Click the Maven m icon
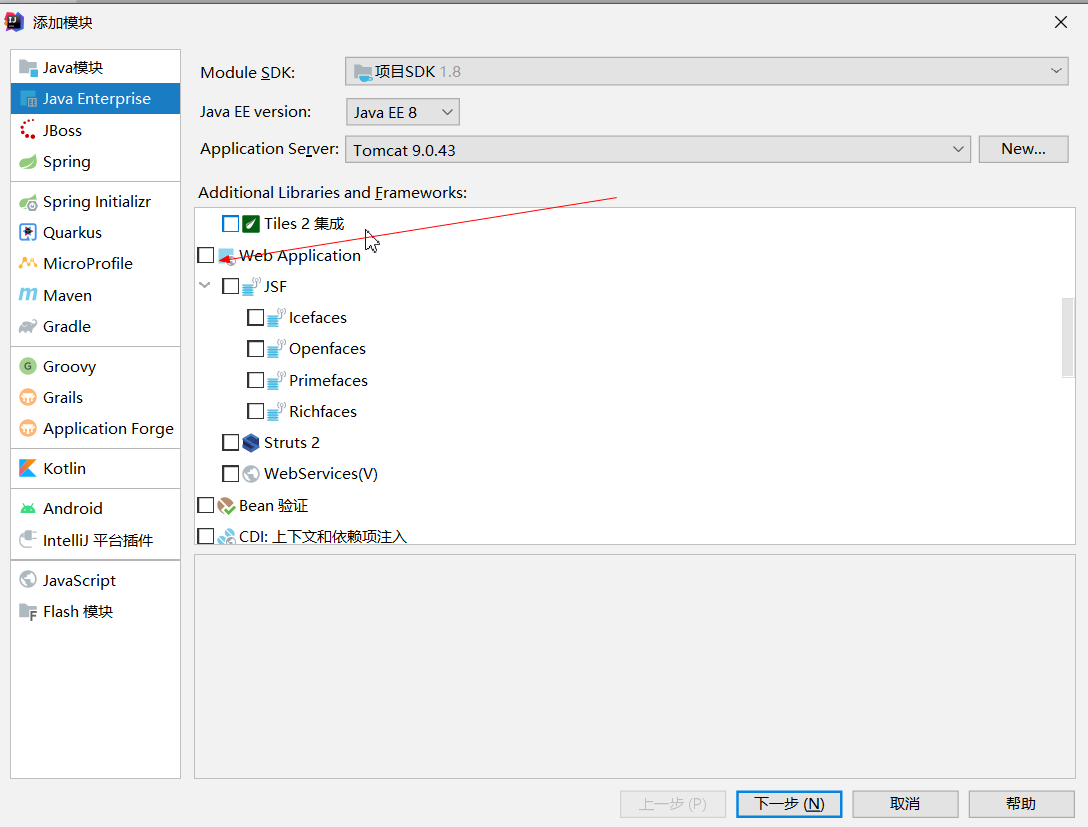Viewport: 1088px width, 827px height. point(28,295)
